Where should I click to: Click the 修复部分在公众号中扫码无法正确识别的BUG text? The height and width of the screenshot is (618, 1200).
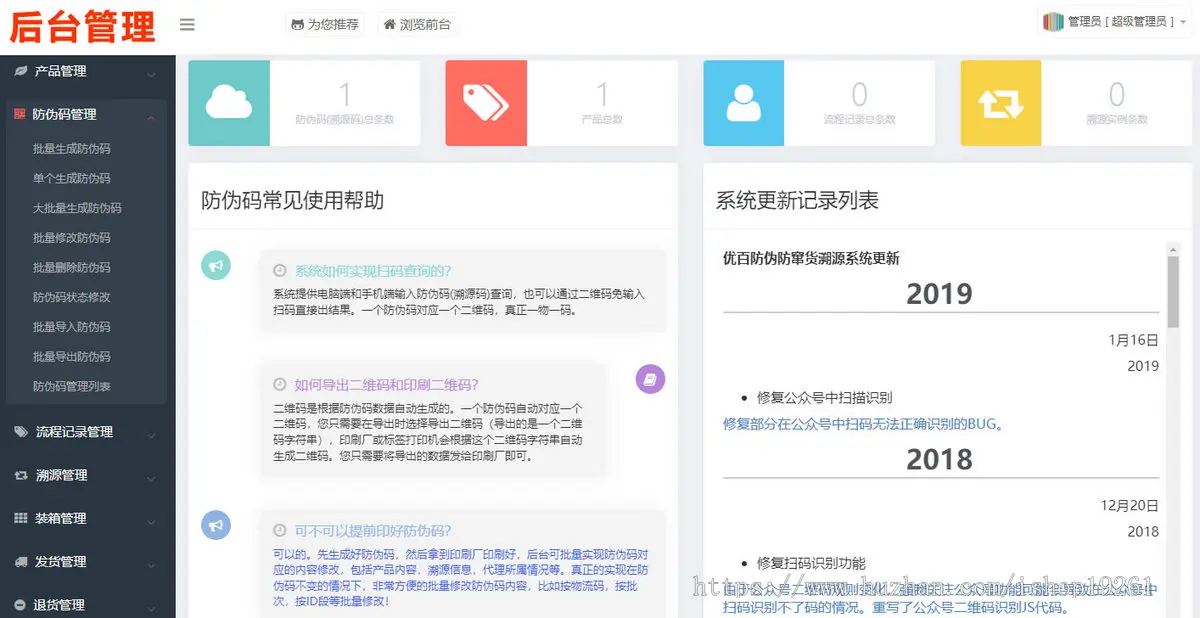pyautogui.click(x=863, y=424)
